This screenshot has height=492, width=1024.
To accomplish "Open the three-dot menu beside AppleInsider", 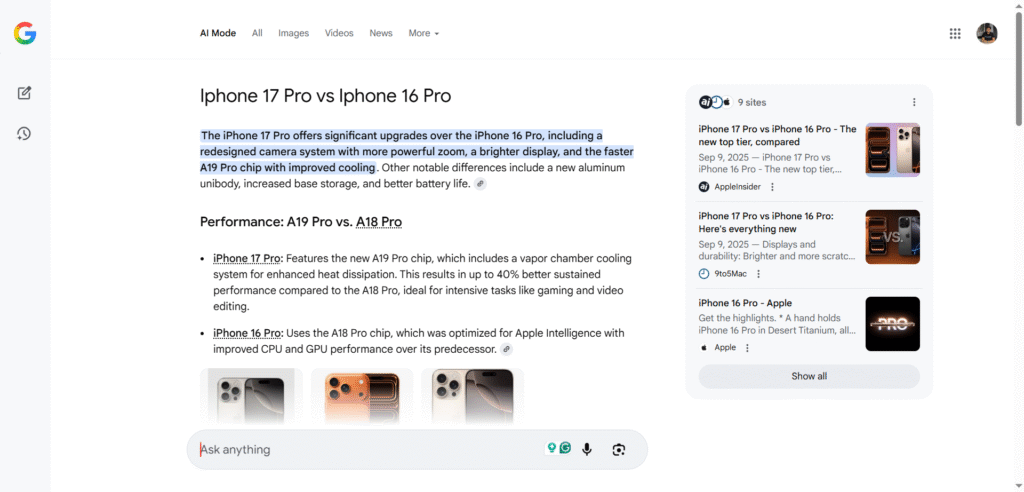I will point(772,187).
